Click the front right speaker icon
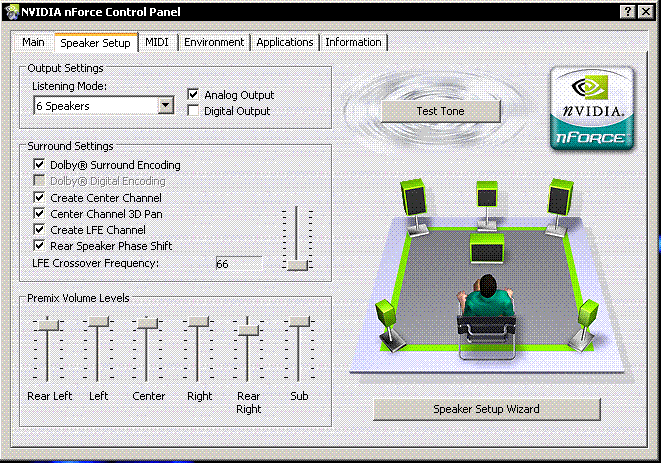The width and height of the screenshot is (661, 463). click(x=560, y=196)
